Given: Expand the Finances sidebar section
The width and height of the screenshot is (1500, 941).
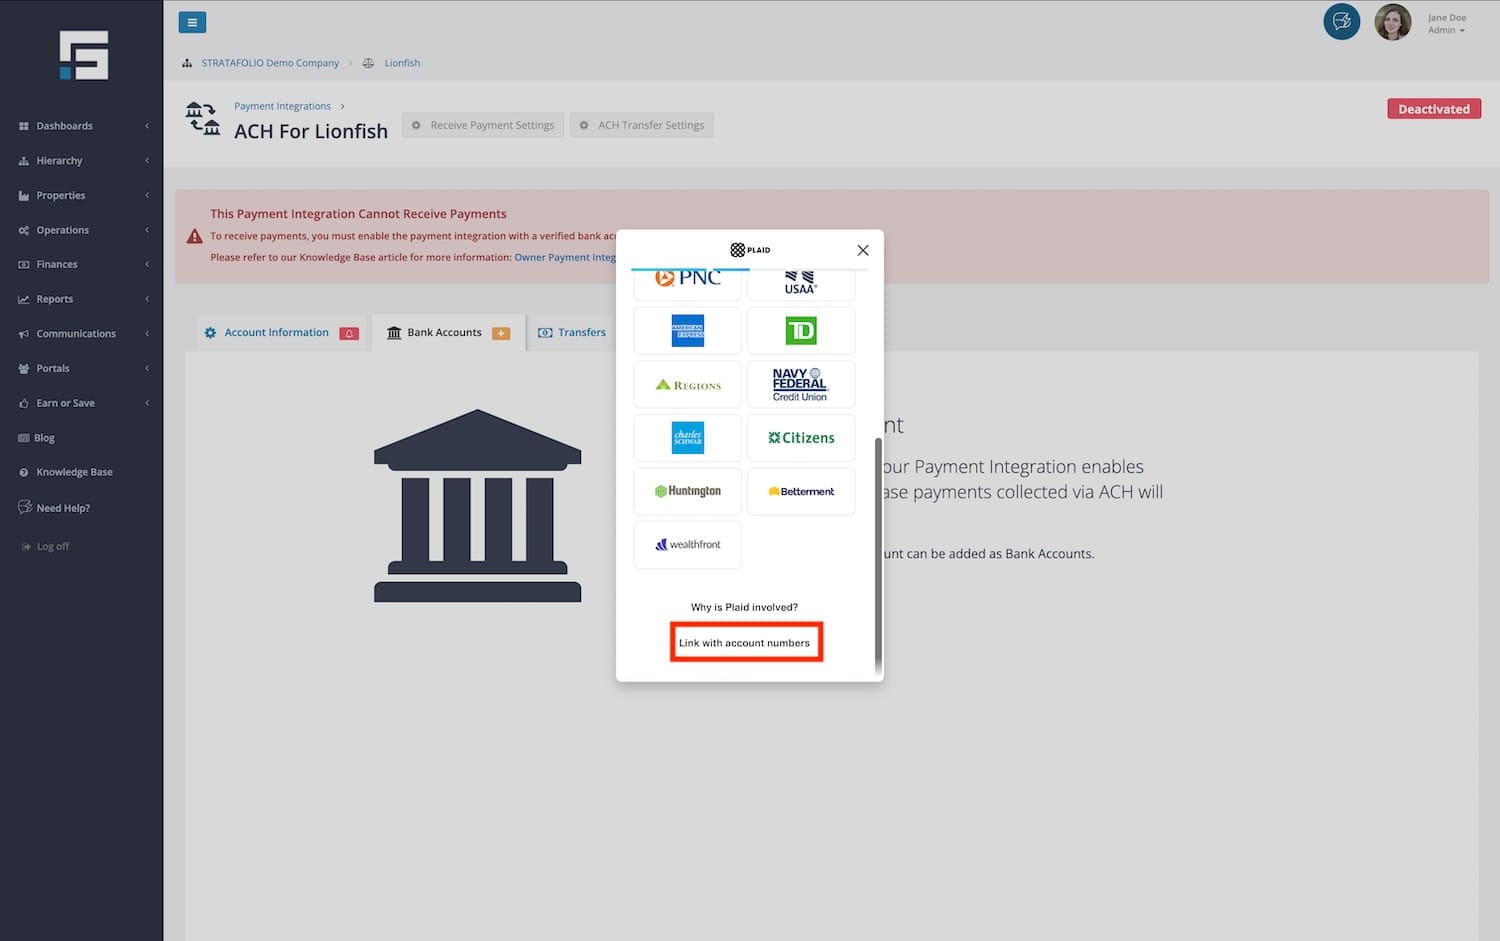Looking at the screenshot, I should pyautogui.click(x=57, y=265).
